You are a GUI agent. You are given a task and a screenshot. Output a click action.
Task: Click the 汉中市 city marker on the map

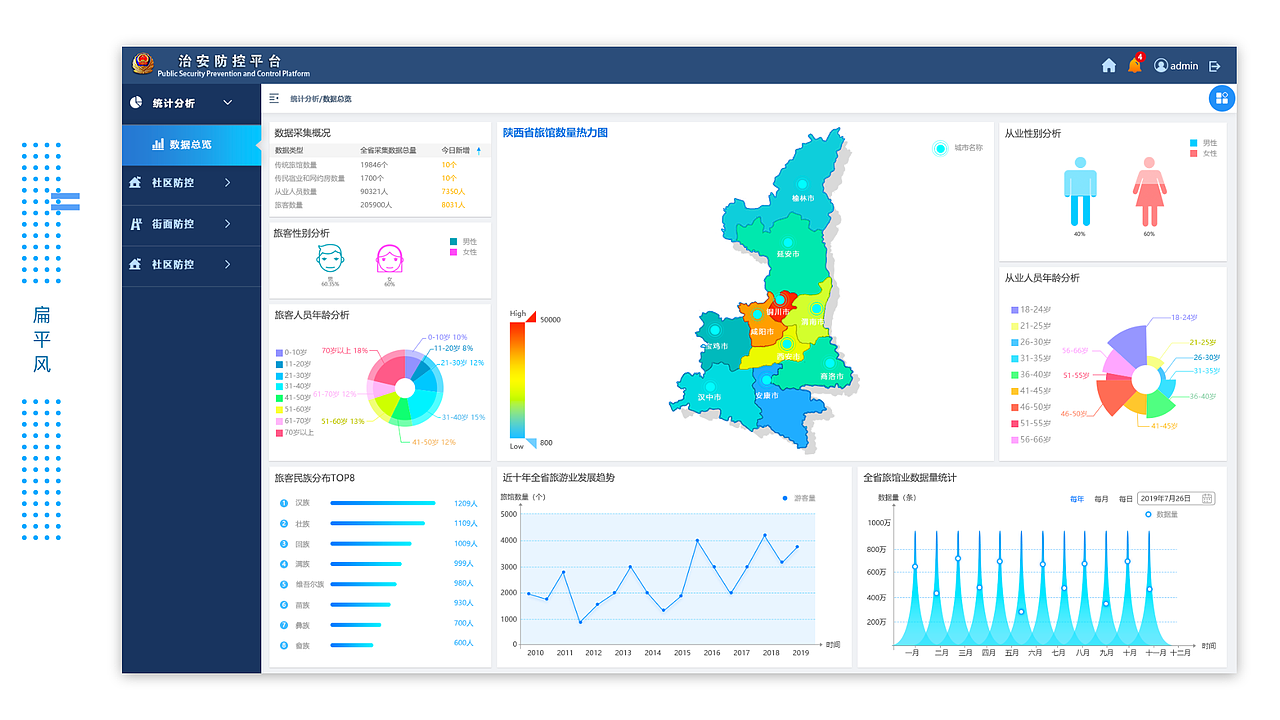tap(710, 386)
